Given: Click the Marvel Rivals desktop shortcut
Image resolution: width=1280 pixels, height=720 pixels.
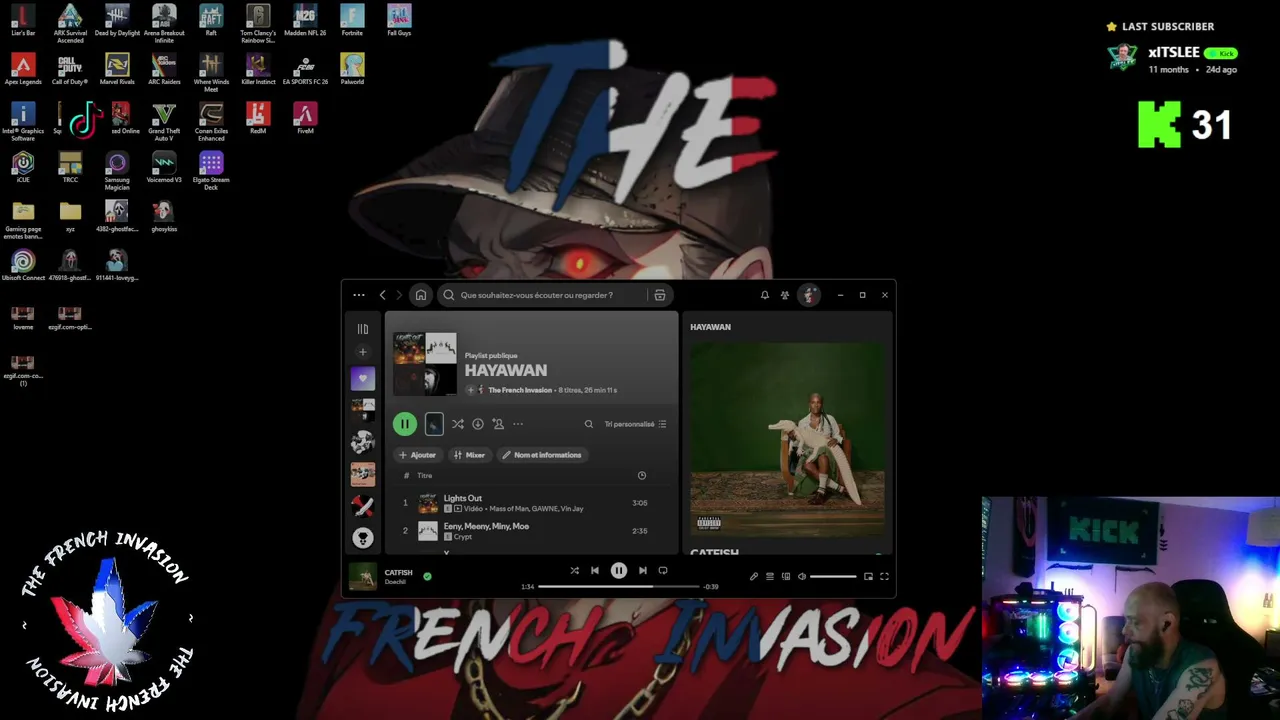Looking at the screenshot, I should 117,70.
